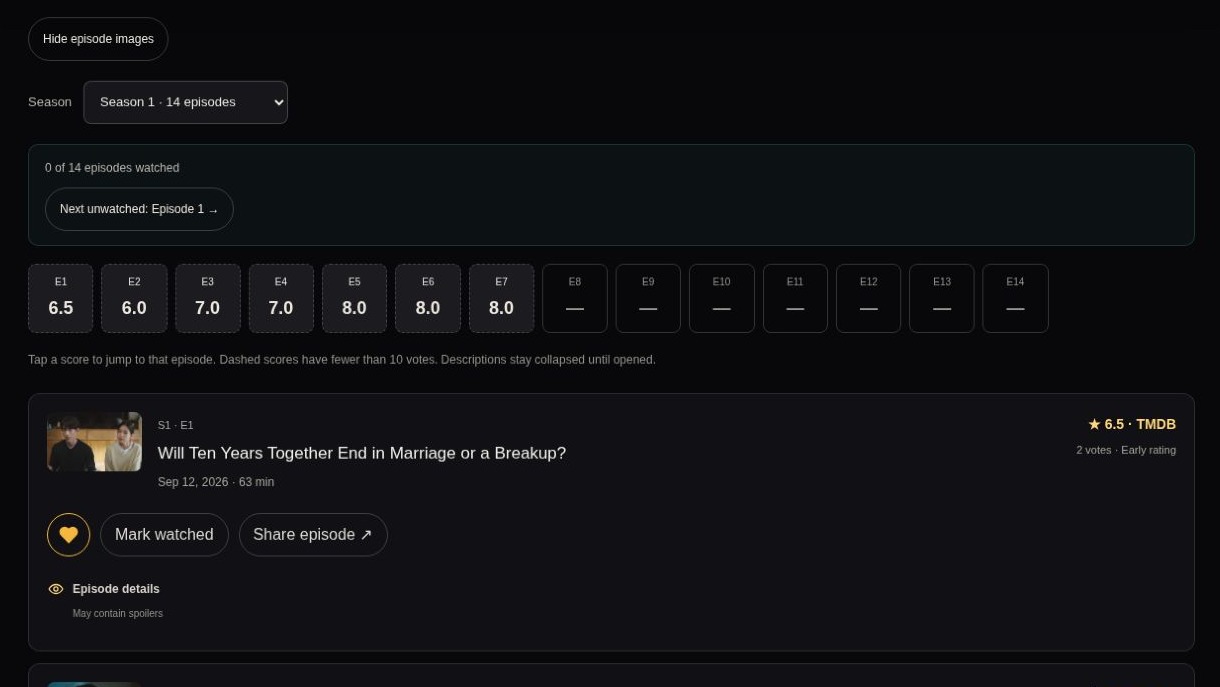Click the Season label text
This screenshot has width=1220, height=687.
pos(50,102)
